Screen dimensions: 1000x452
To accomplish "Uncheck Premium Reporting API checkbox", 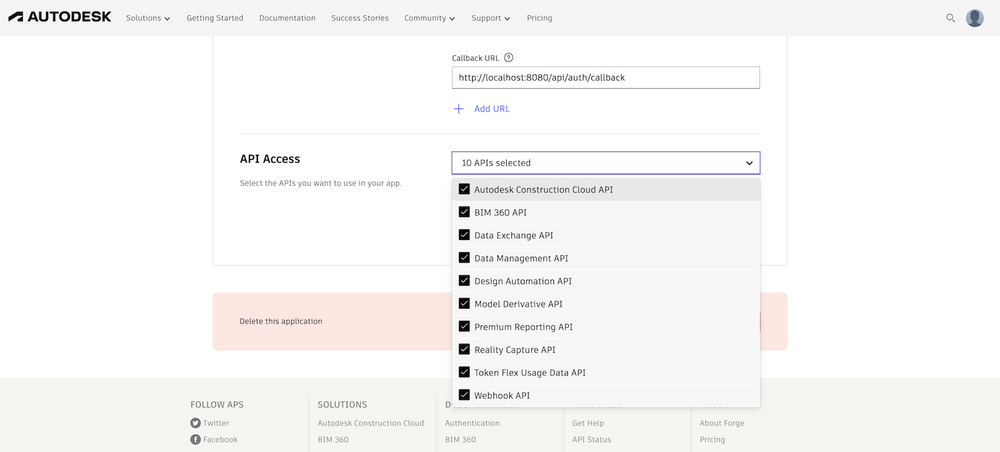I will [464, 327].
